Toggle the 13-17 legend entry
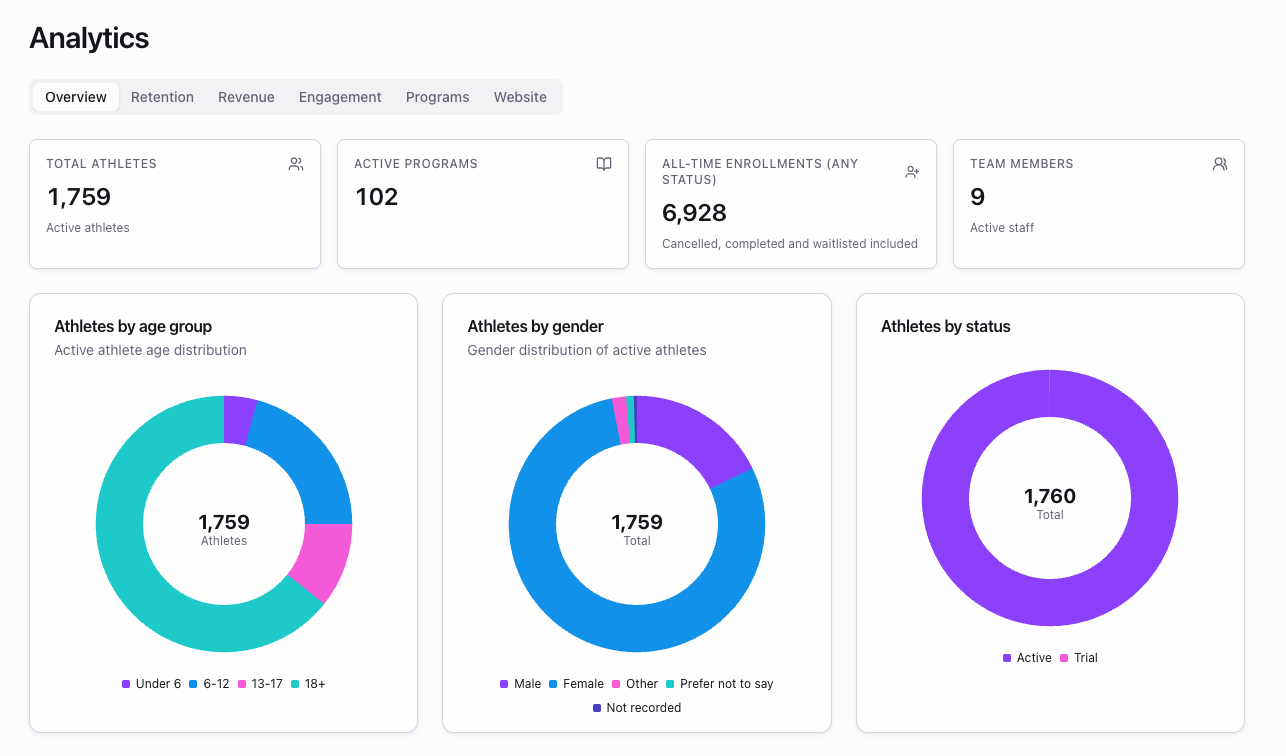The height and width of the screenshot is (756, 1286). click(x=260, y=684)
